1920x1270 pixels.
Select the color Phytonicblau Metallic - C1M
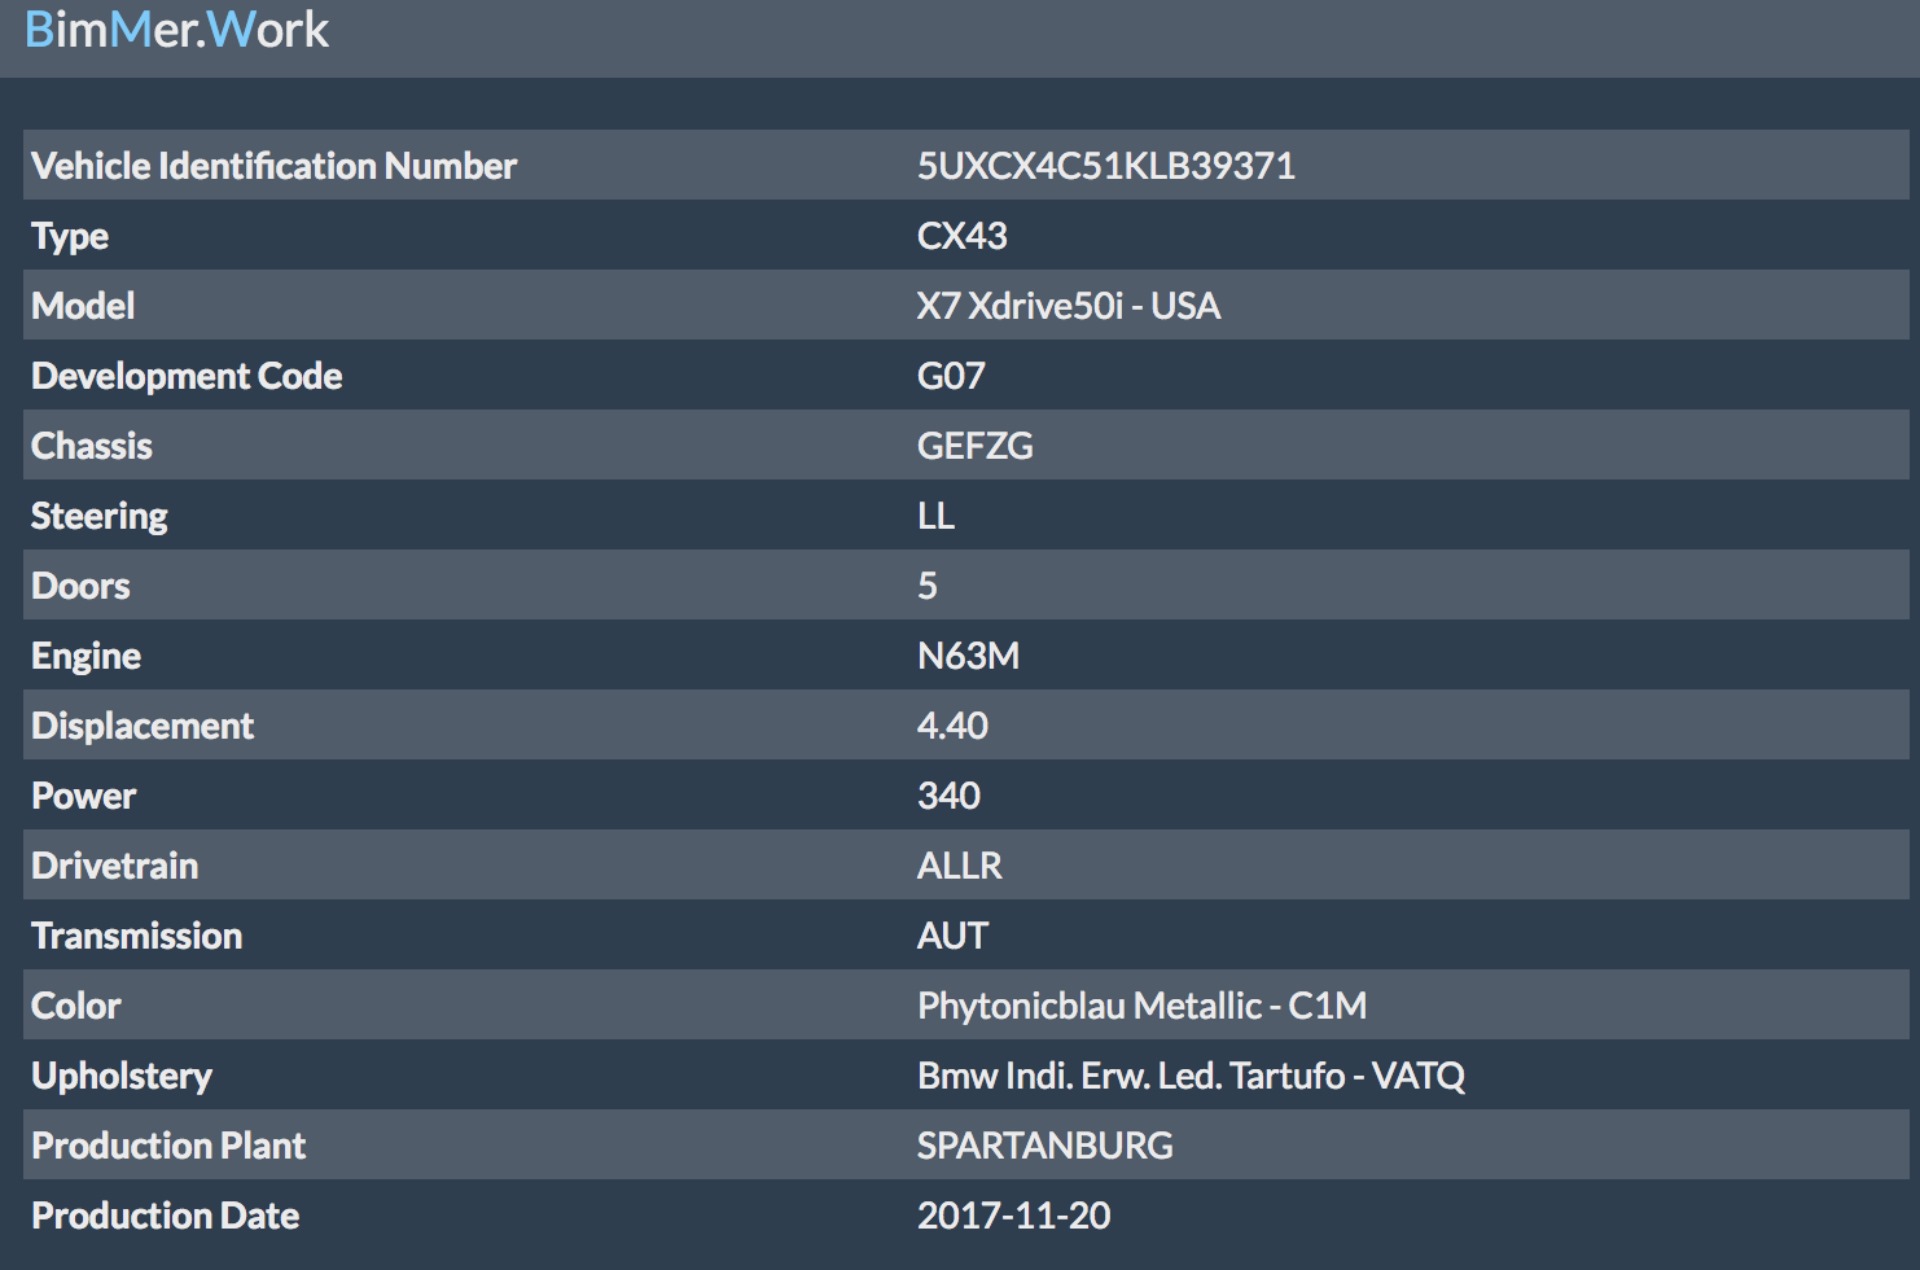coord(1141,1006)
